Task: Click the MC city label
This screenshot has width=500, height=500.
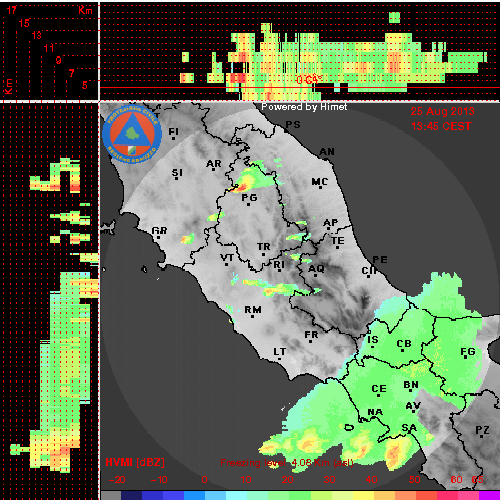Action: (319, 182)
